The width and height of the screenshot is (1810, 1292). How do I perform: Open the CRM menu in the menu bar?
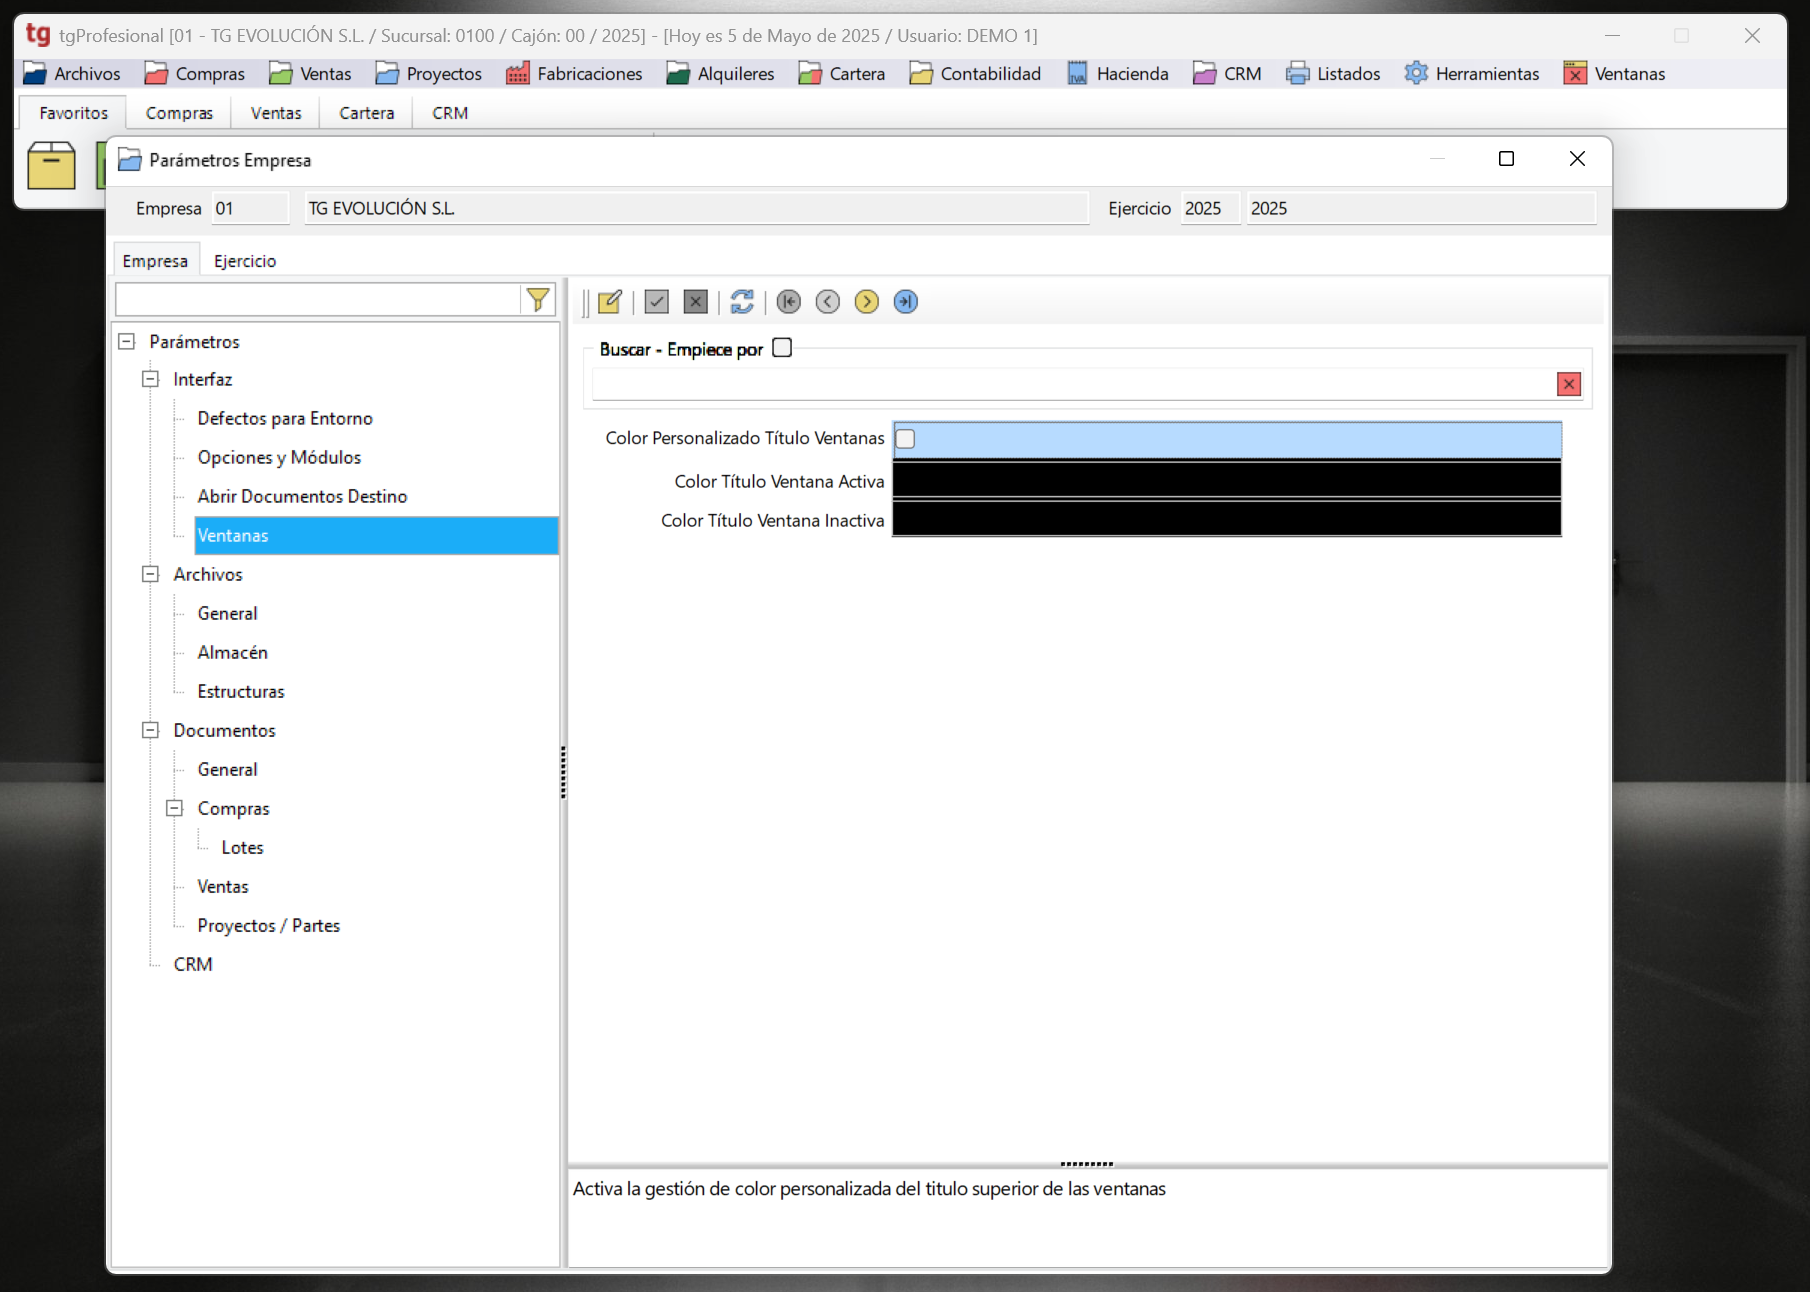click(1228, 74)
